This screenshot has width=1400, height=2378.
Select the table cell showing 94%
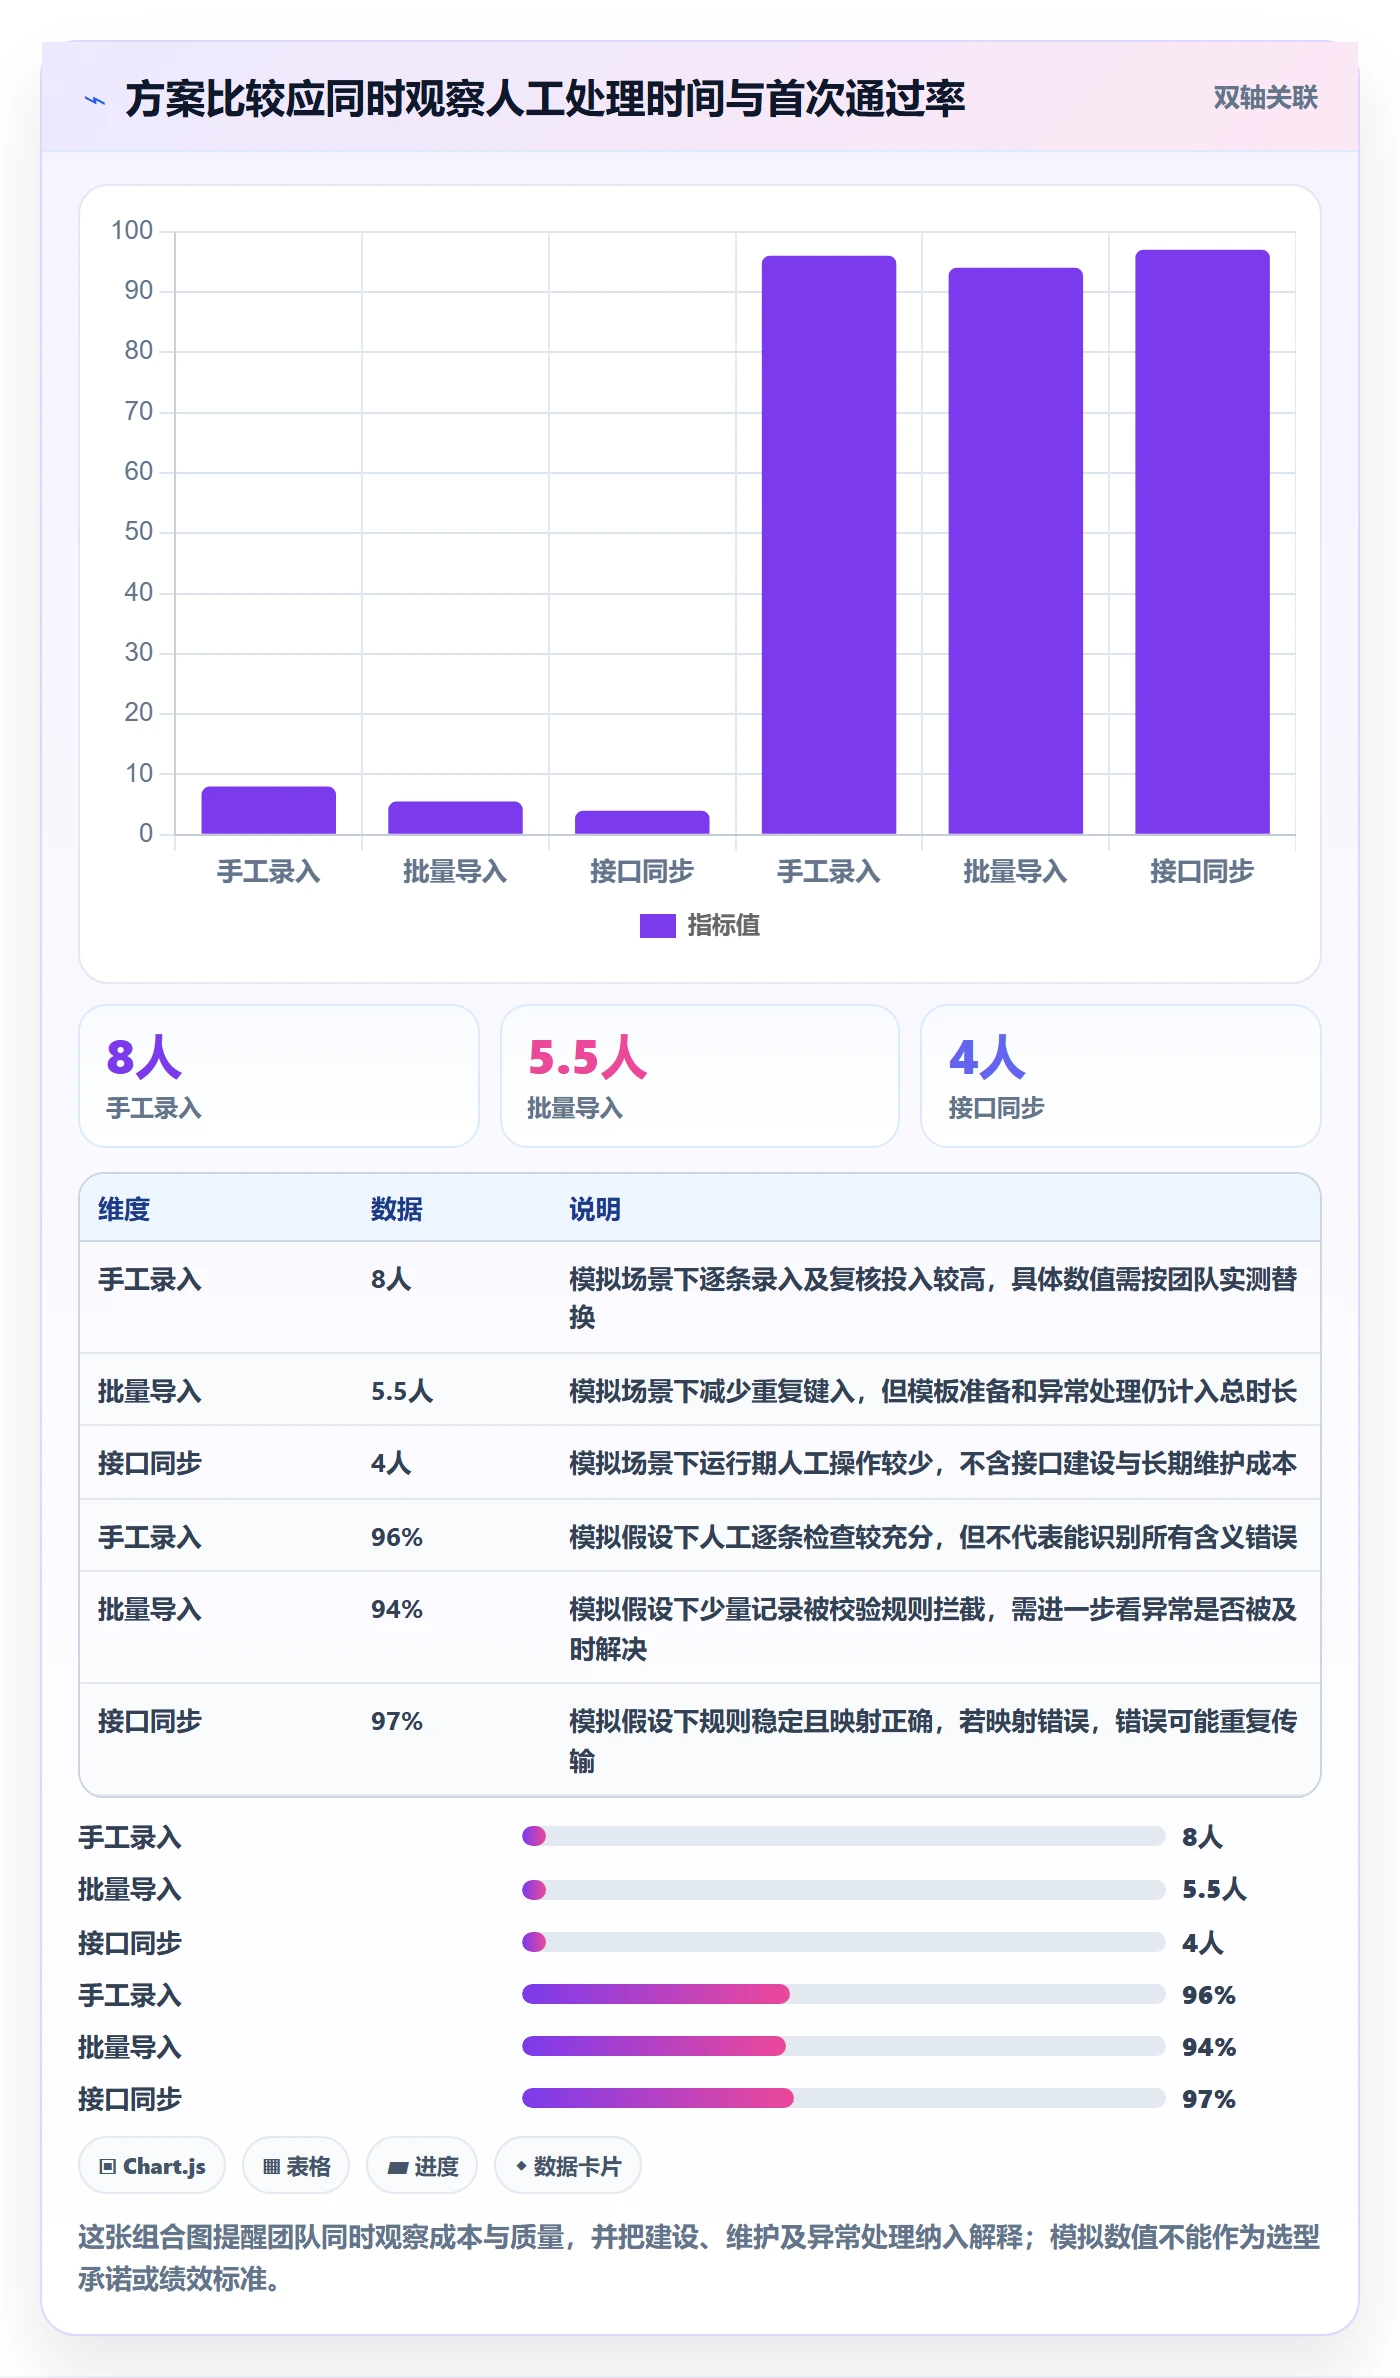(397, 1609)
